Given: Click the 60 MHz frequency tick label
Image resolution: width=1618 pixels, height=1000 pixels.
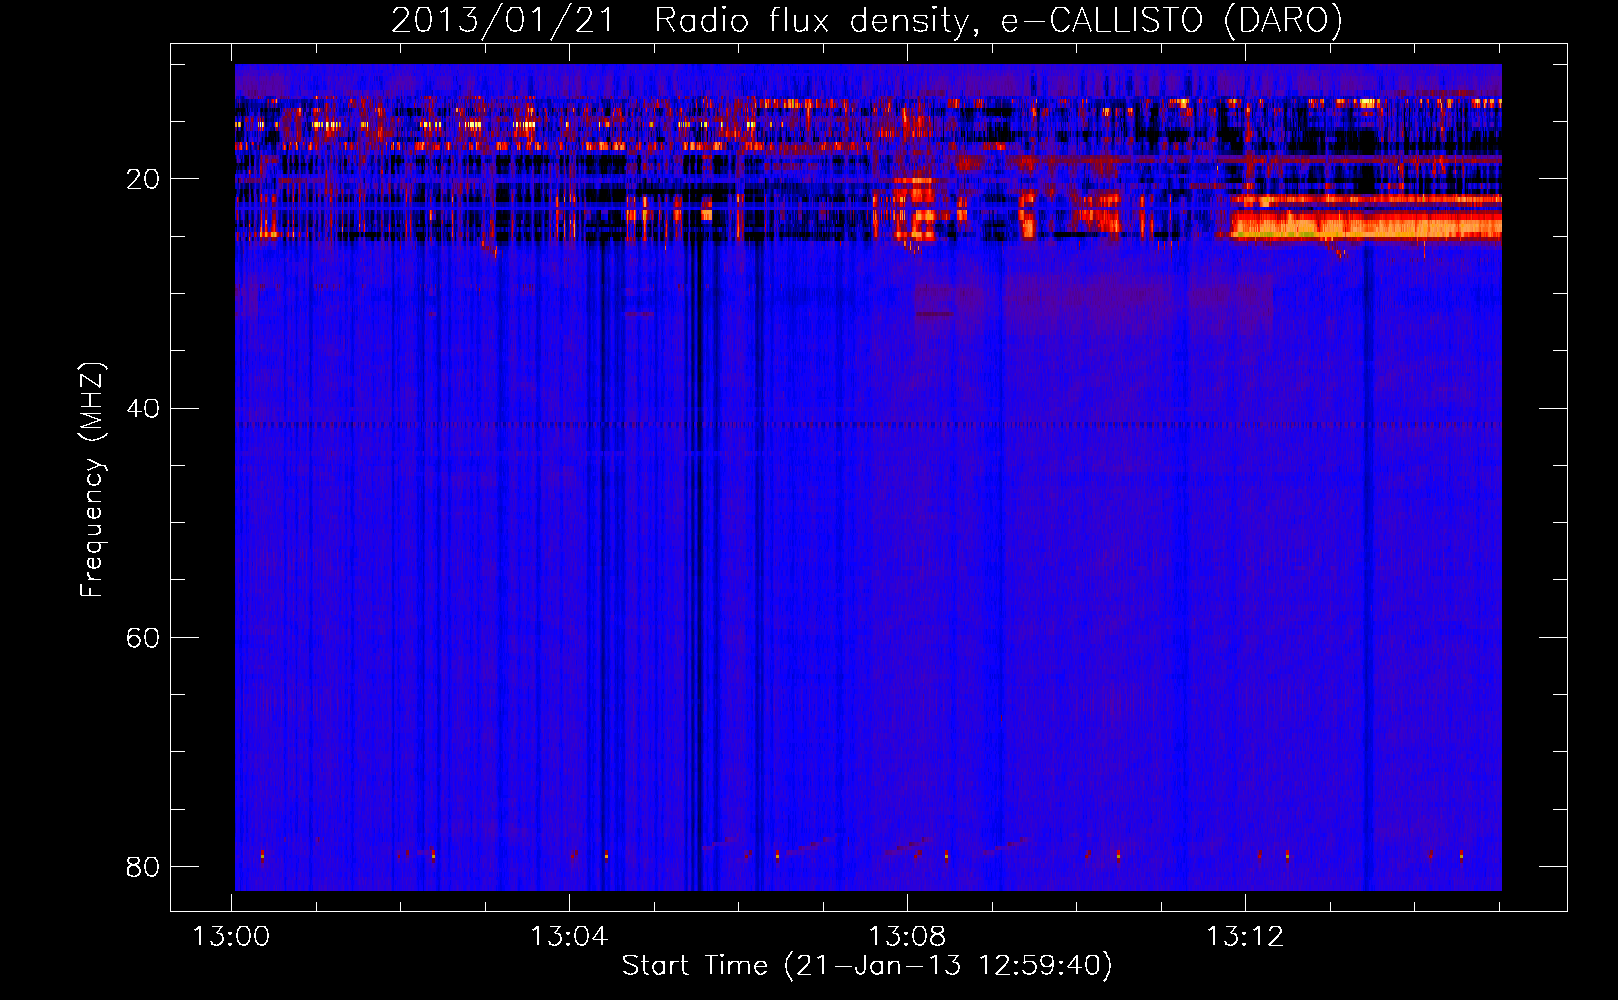Looking at the screenshot, I should (143, 637).
